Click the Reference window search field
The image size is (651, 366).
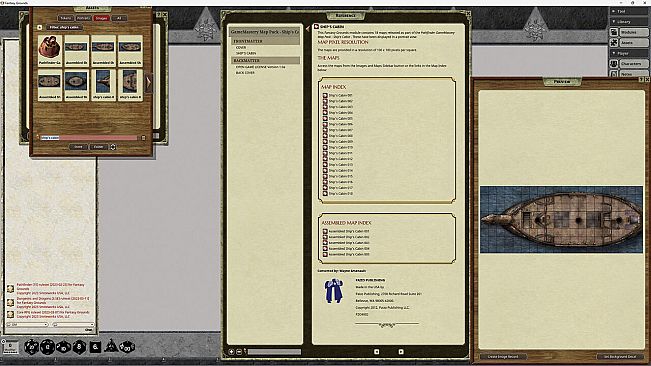[274, 351]
